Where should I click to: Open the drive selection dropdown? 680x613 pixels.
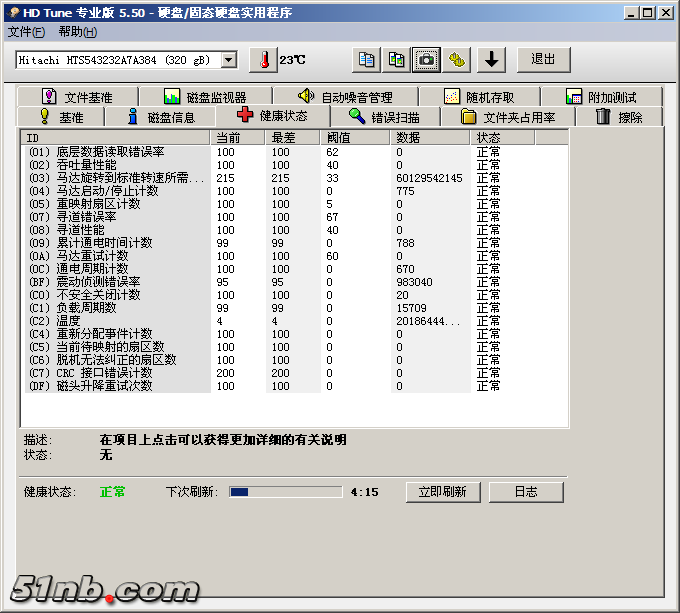[229, 60]
